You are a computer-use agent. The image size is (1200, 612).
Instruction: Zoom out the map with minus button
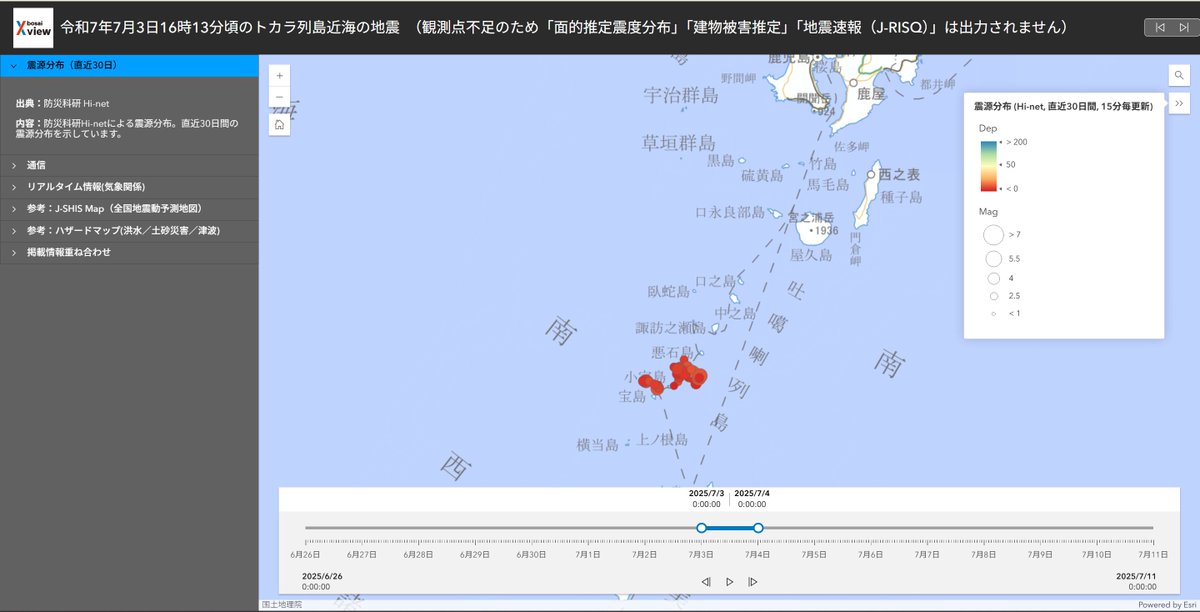tap(279, 97)
